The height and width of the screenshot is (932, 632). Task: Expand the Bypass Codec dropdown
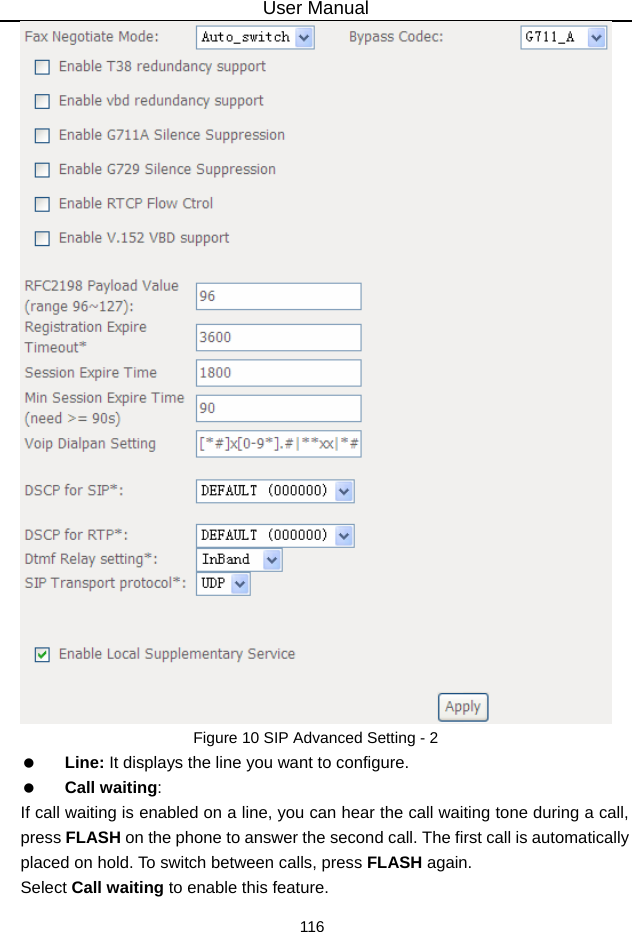point(564,37)
